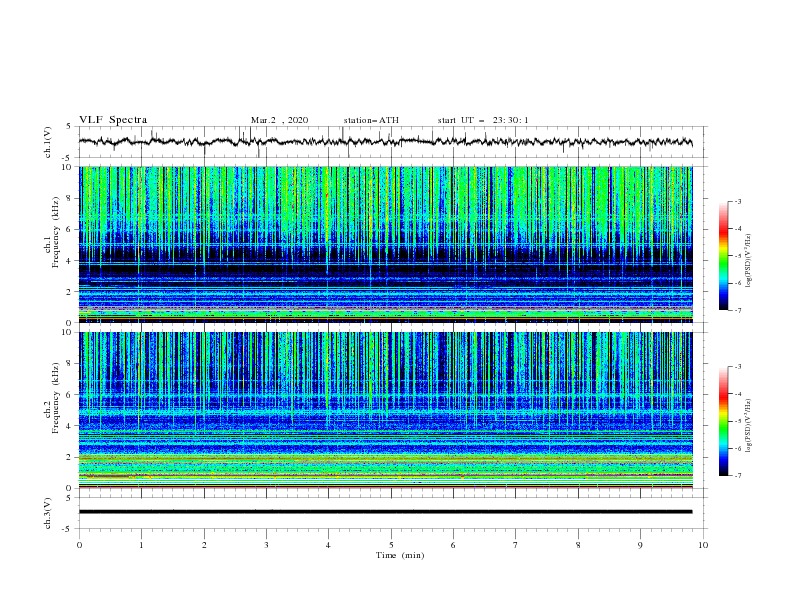Click the "8" kHz tick of ch.1 spectrogram

(x=69, y=198)
